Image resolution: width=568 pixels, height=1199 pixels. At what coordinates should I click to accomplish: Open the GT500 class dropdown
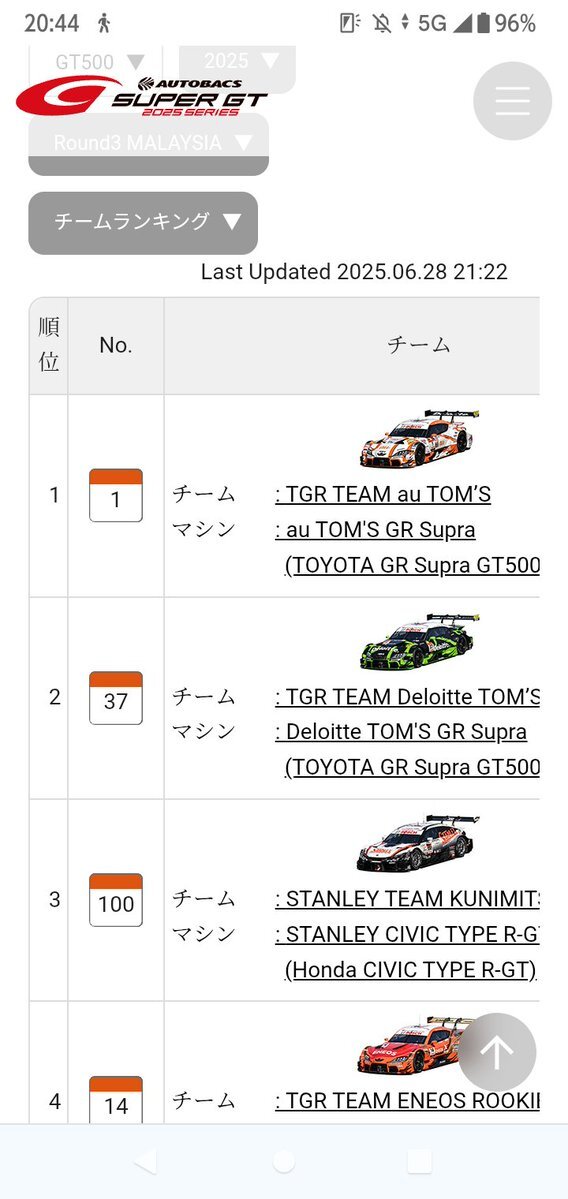pyautogui.click(x=96, y=61)
